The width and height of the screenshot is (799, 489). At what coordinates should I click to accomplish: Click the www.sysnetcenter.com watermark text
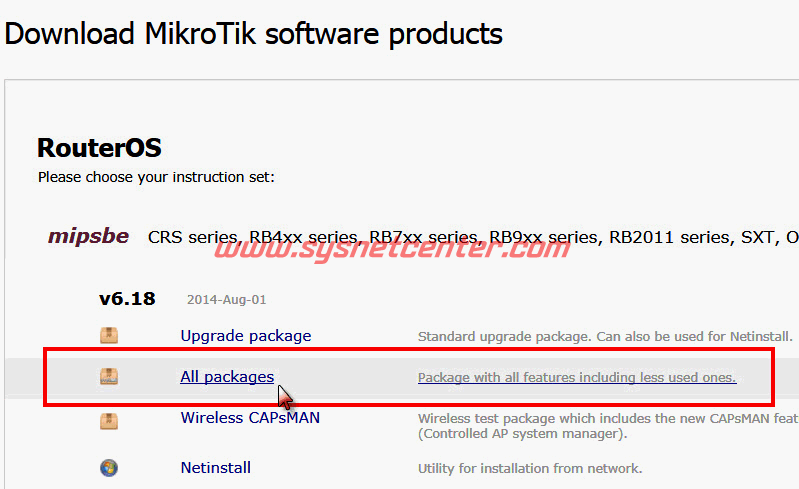[x=392, y=248]
